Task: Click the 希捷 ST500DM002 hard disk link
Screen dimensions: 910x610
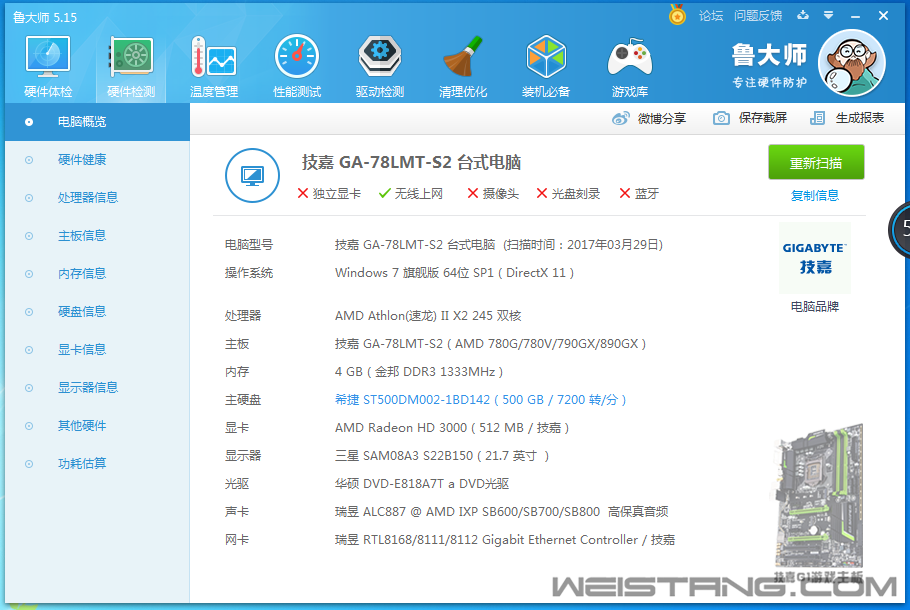Action: click(x=481, y=400)
